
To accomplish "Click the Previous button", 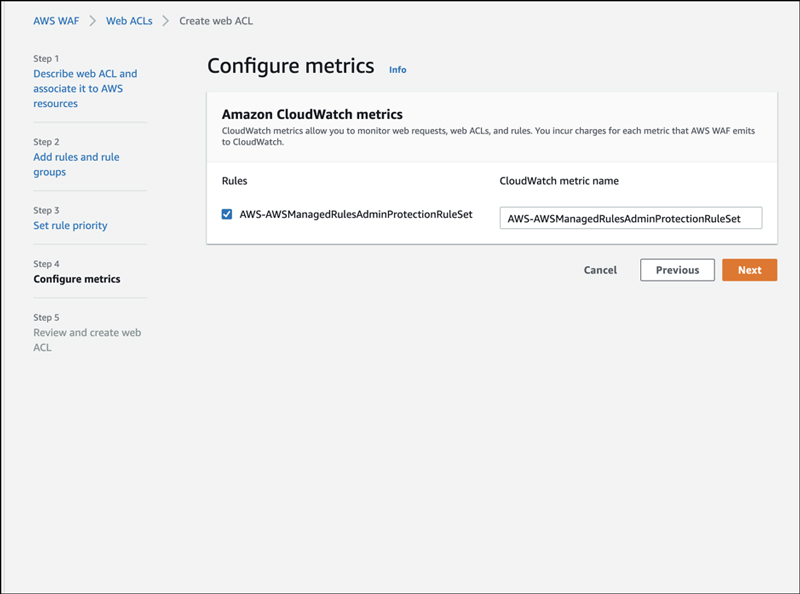I will 677,270.
